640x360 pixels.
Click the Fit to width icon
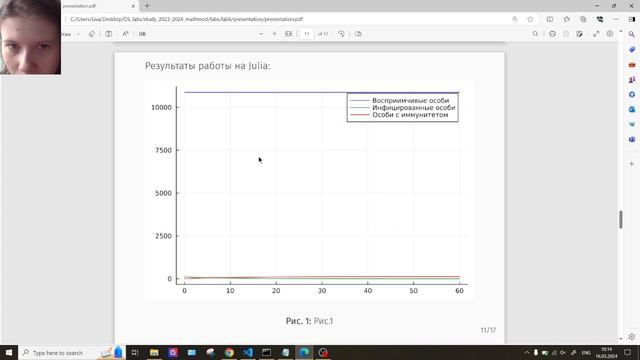289,34
